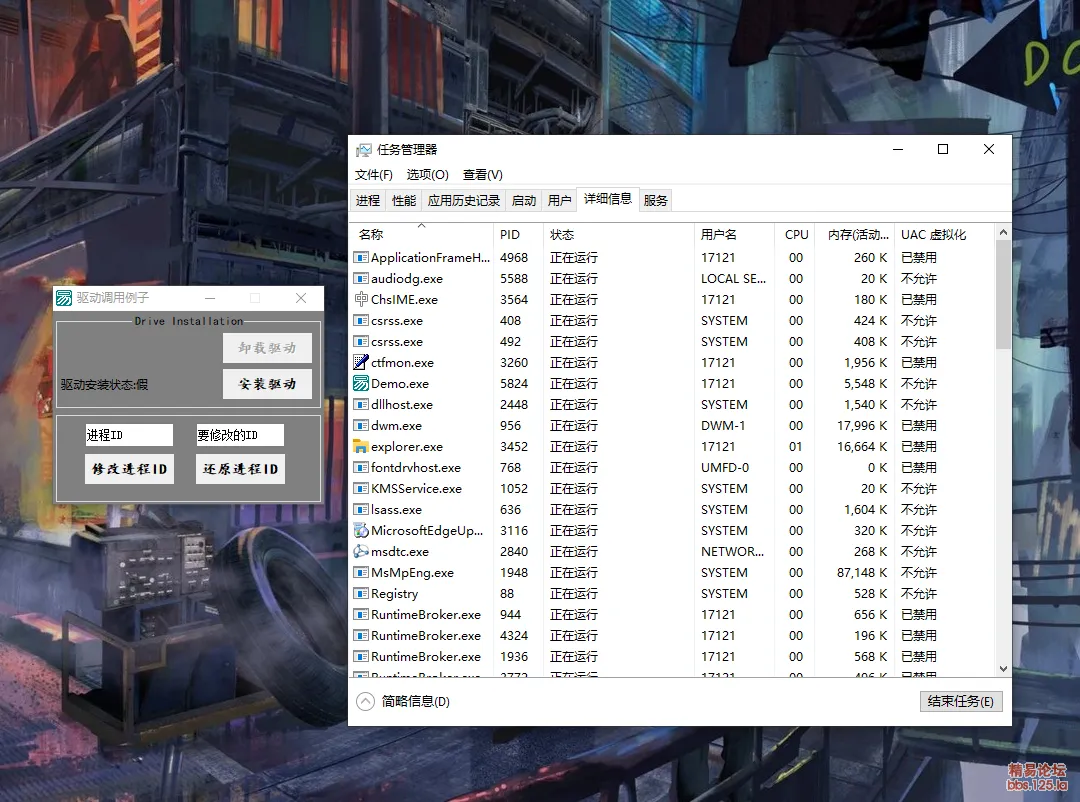The width and height of the screenshot is (1080, 802).
Task: Open the 文件(F) menu
Action: point(374,175)
